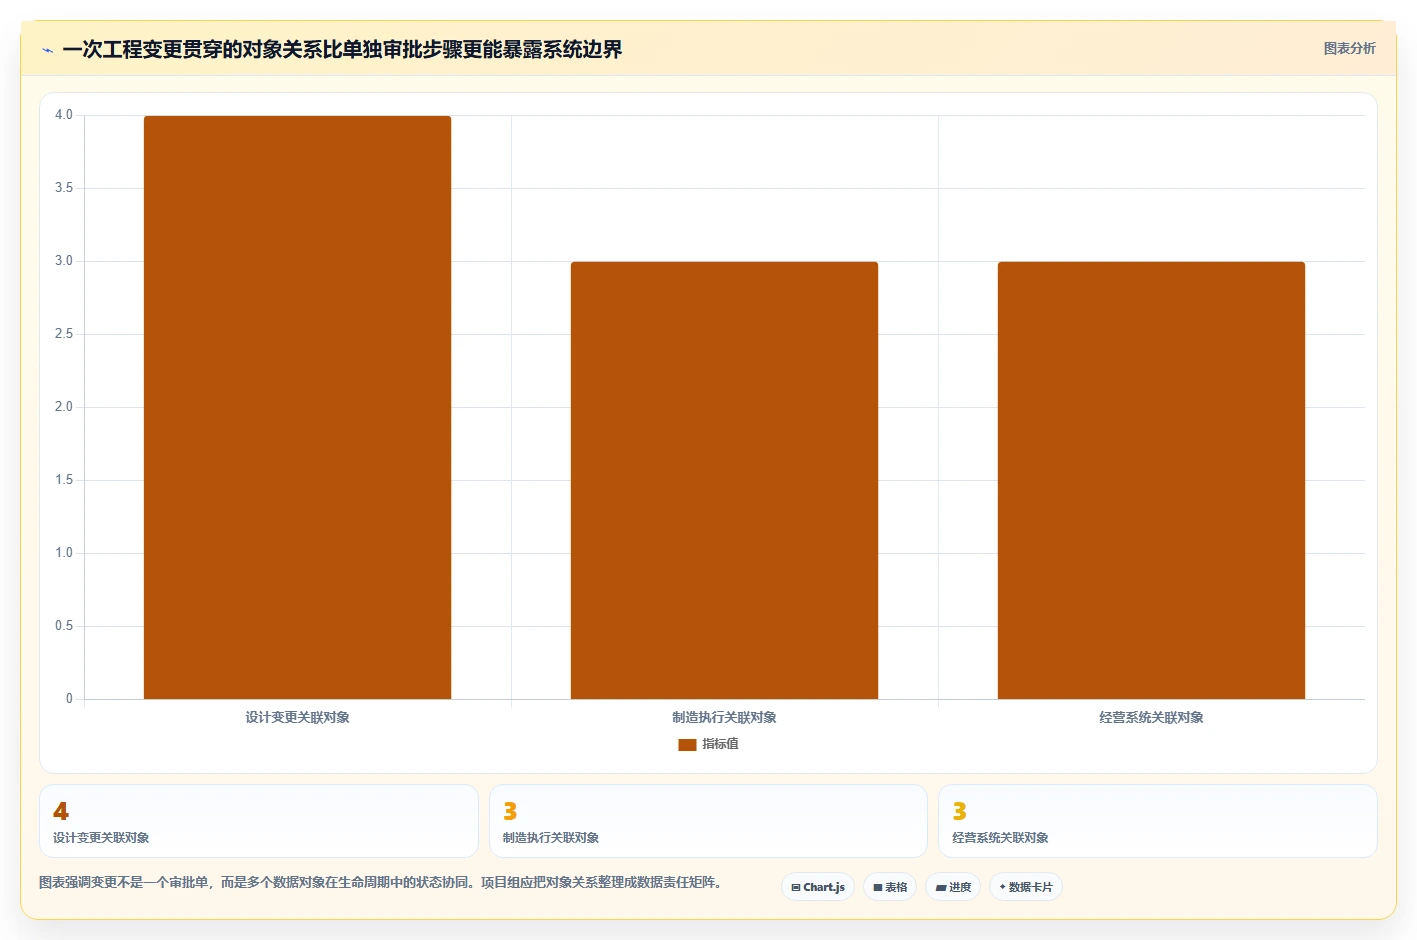Click the card value 4
This screenshot has width=1417, height=940.
point(61,811)
